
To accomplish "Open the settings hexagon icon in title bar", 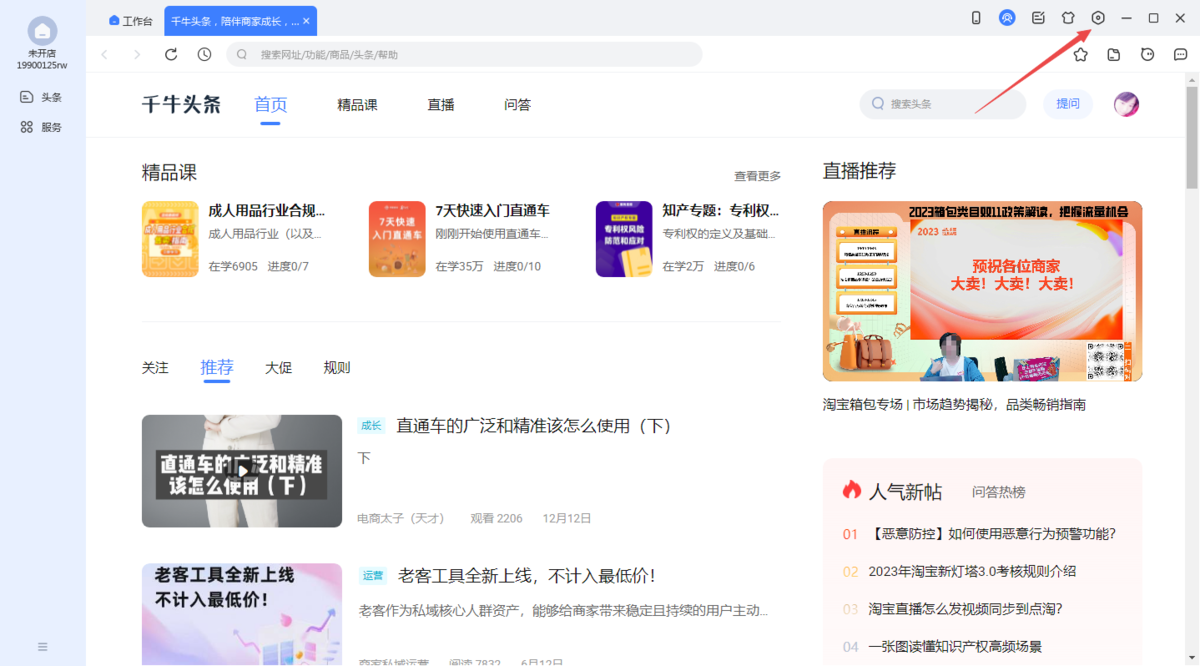I will coord(1097,18).
